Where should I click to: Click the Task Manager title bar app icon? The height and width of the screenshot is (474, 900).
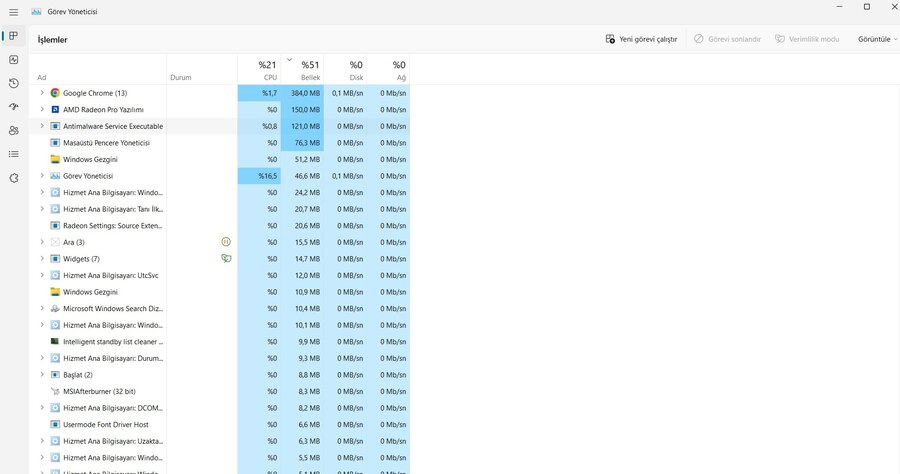[36, 11]
